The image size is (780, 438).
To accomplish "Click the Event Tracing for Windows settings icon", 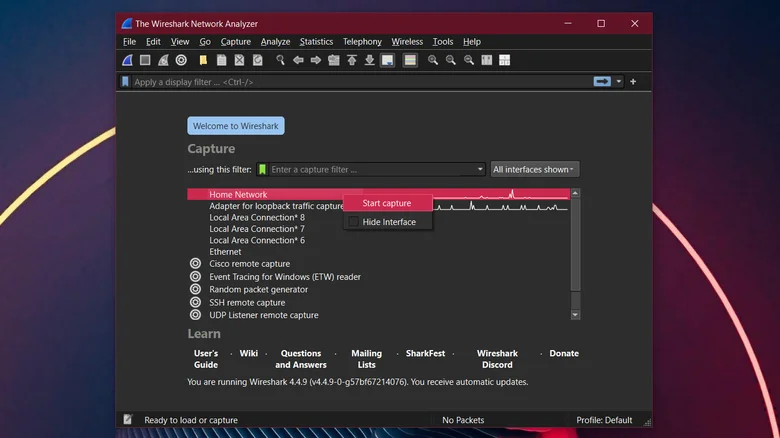I will [x=195, y=276].
